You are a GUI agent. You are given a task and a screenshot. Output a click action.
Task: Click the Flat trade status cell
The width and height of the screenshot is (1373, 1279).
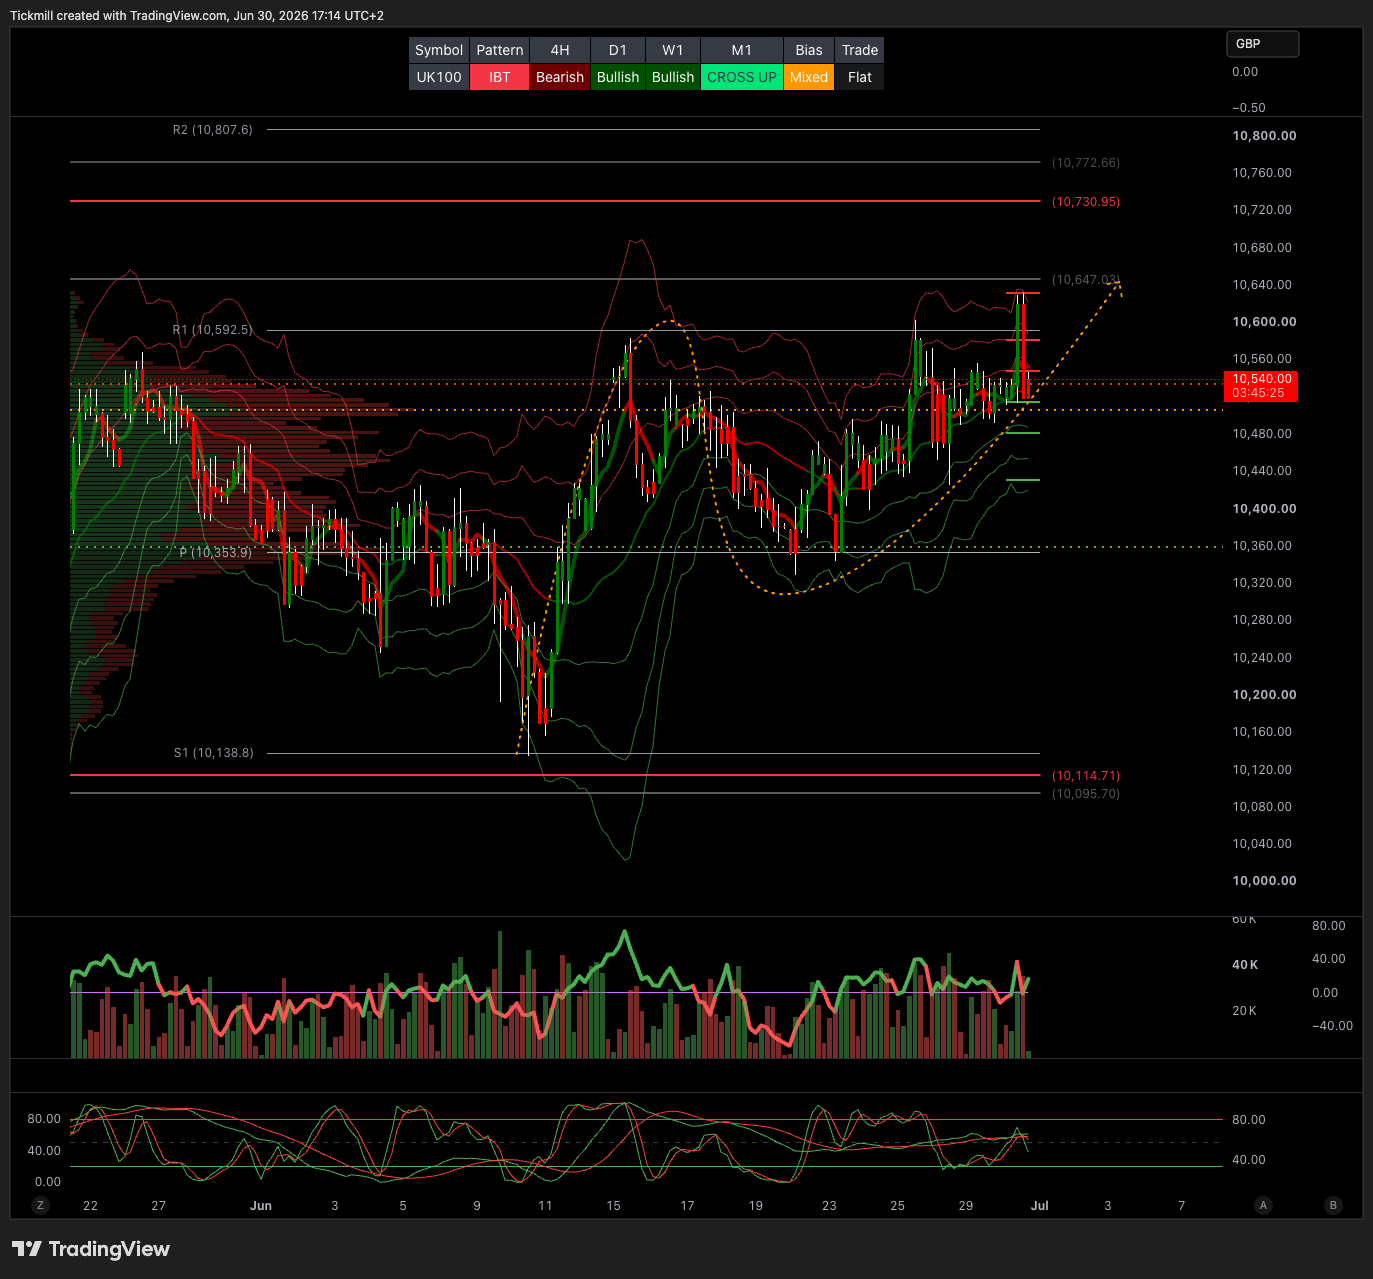[x=860, y=77]
